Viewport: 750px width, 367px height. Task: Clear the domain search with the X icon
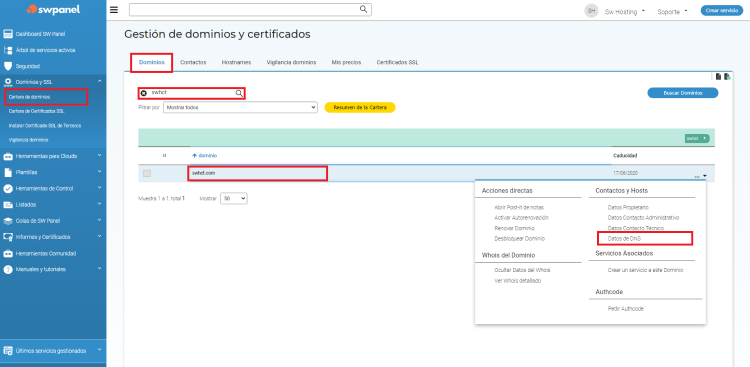143,93
